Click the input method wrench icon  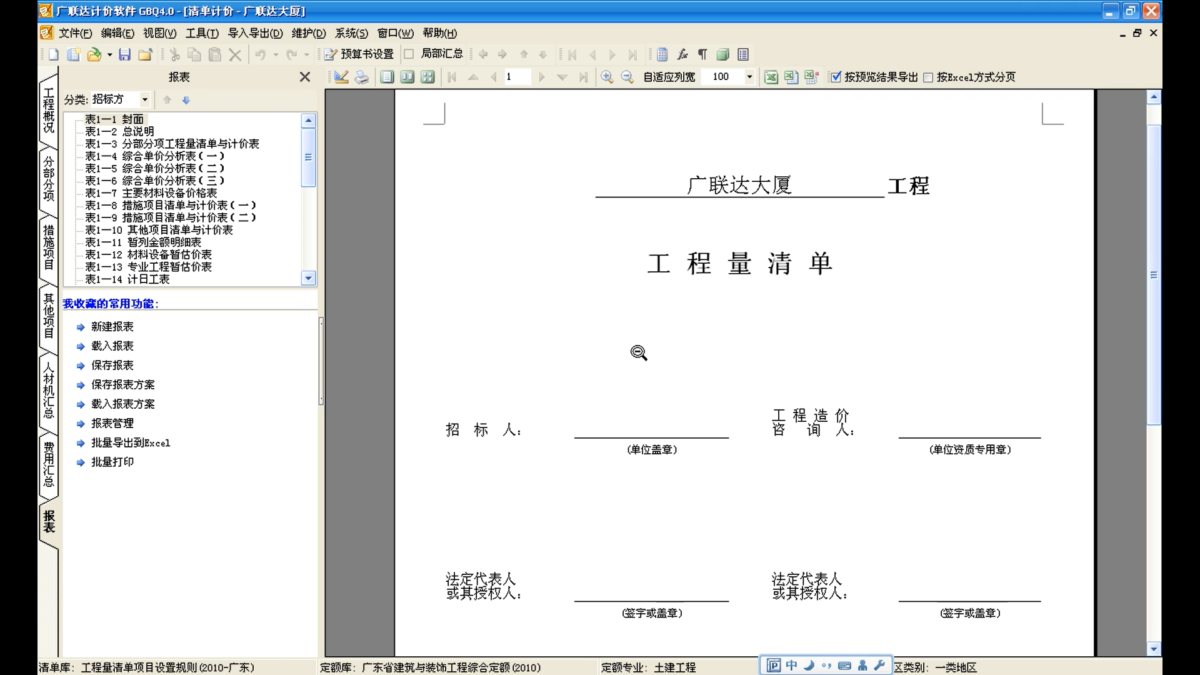pos(880,666)
